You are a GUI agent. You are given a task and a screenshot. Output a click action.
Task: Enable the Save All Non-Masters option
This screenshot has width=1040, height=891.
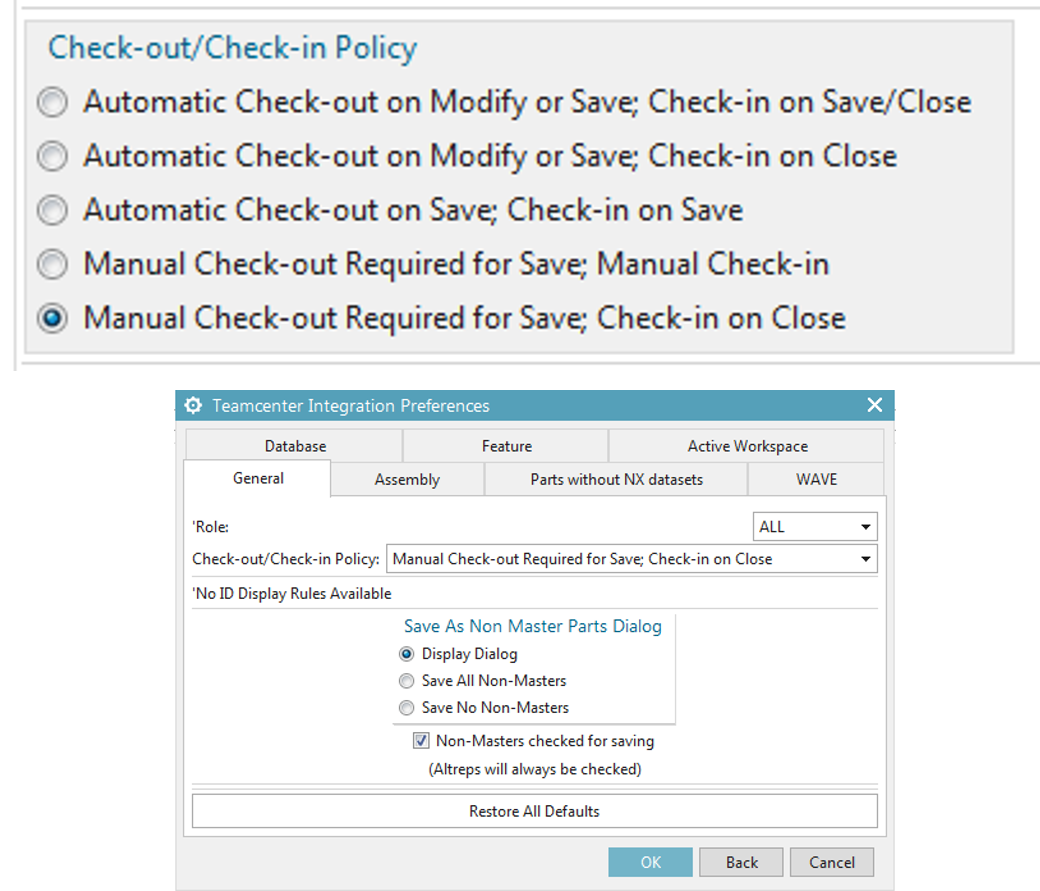407,680
